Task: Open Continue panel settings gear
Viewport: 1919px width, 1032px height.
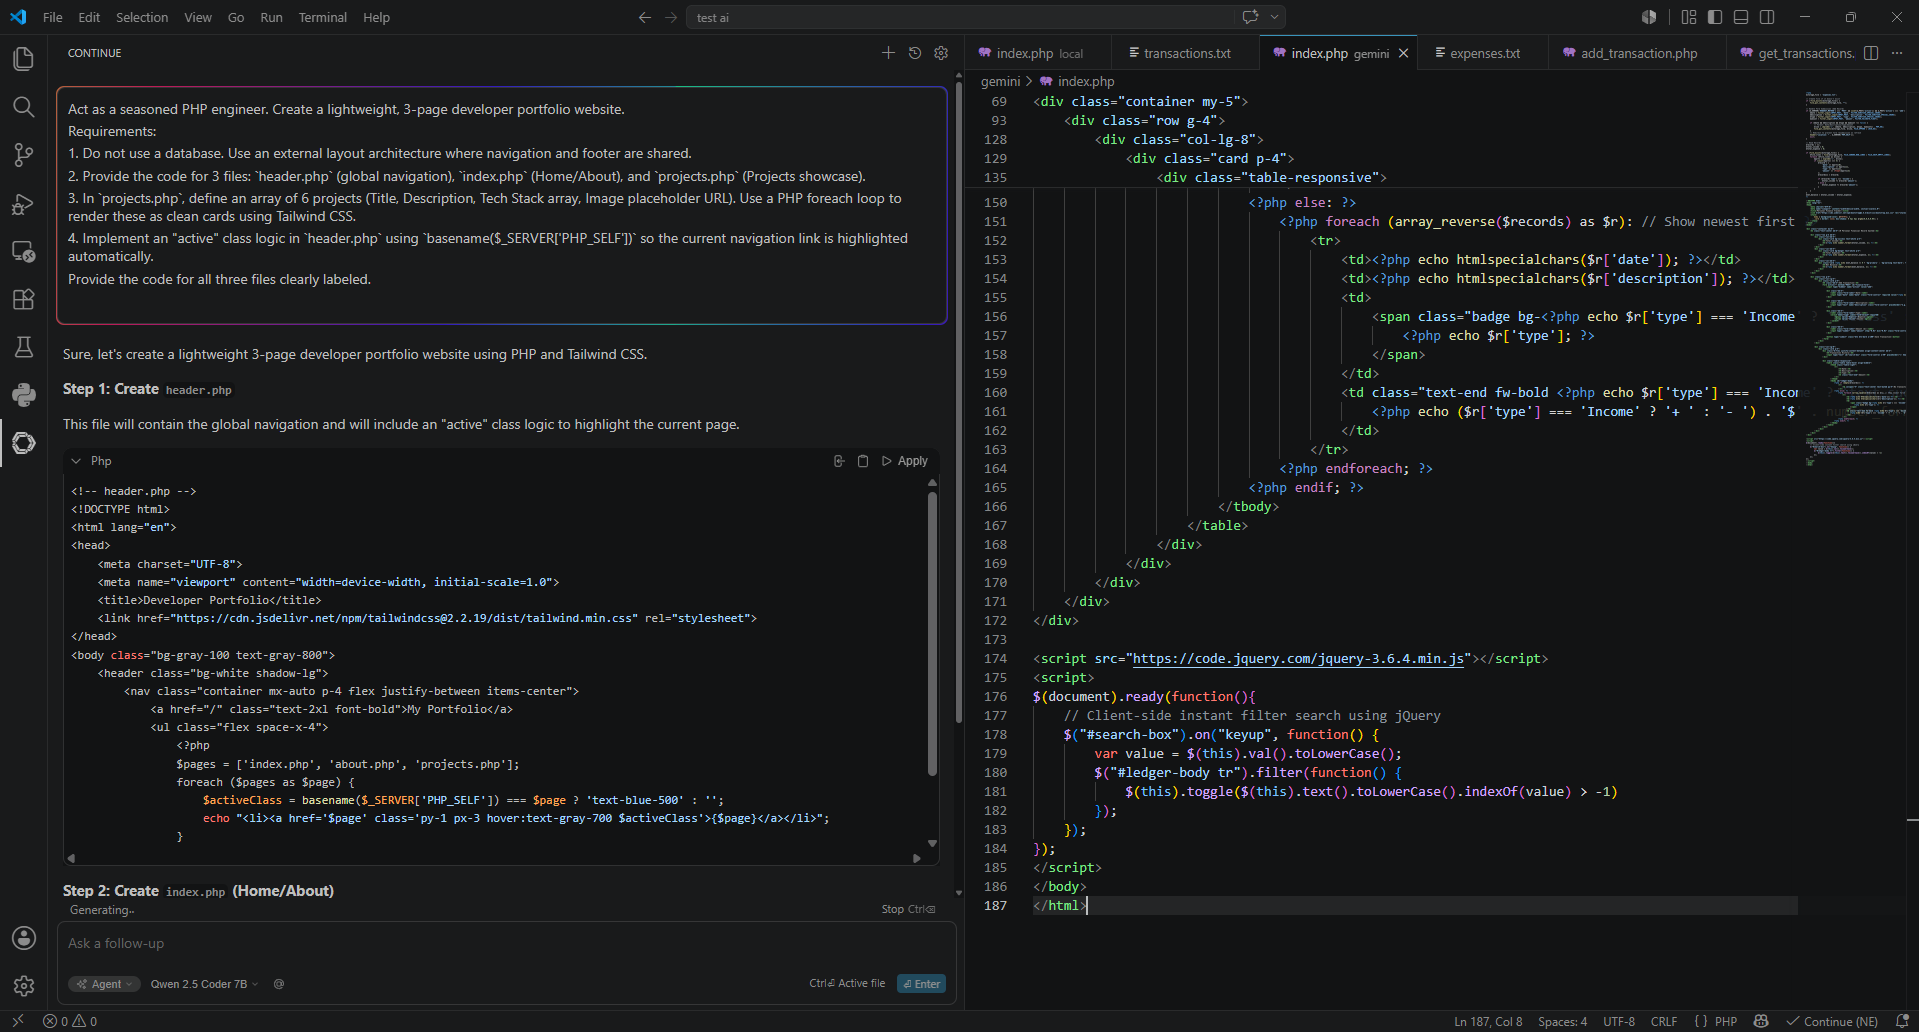Action: tap(941, 53)
